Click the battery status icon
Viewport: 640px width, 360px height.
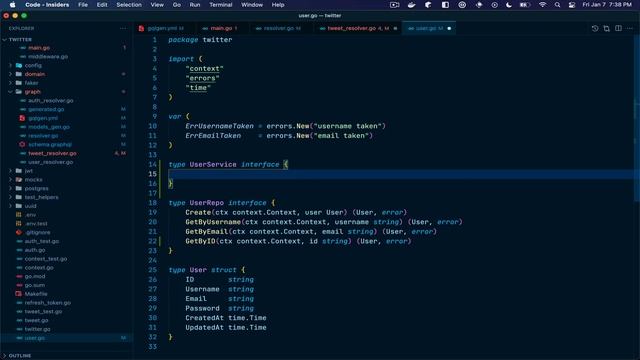pyautogui.click(x=525, y=5)
